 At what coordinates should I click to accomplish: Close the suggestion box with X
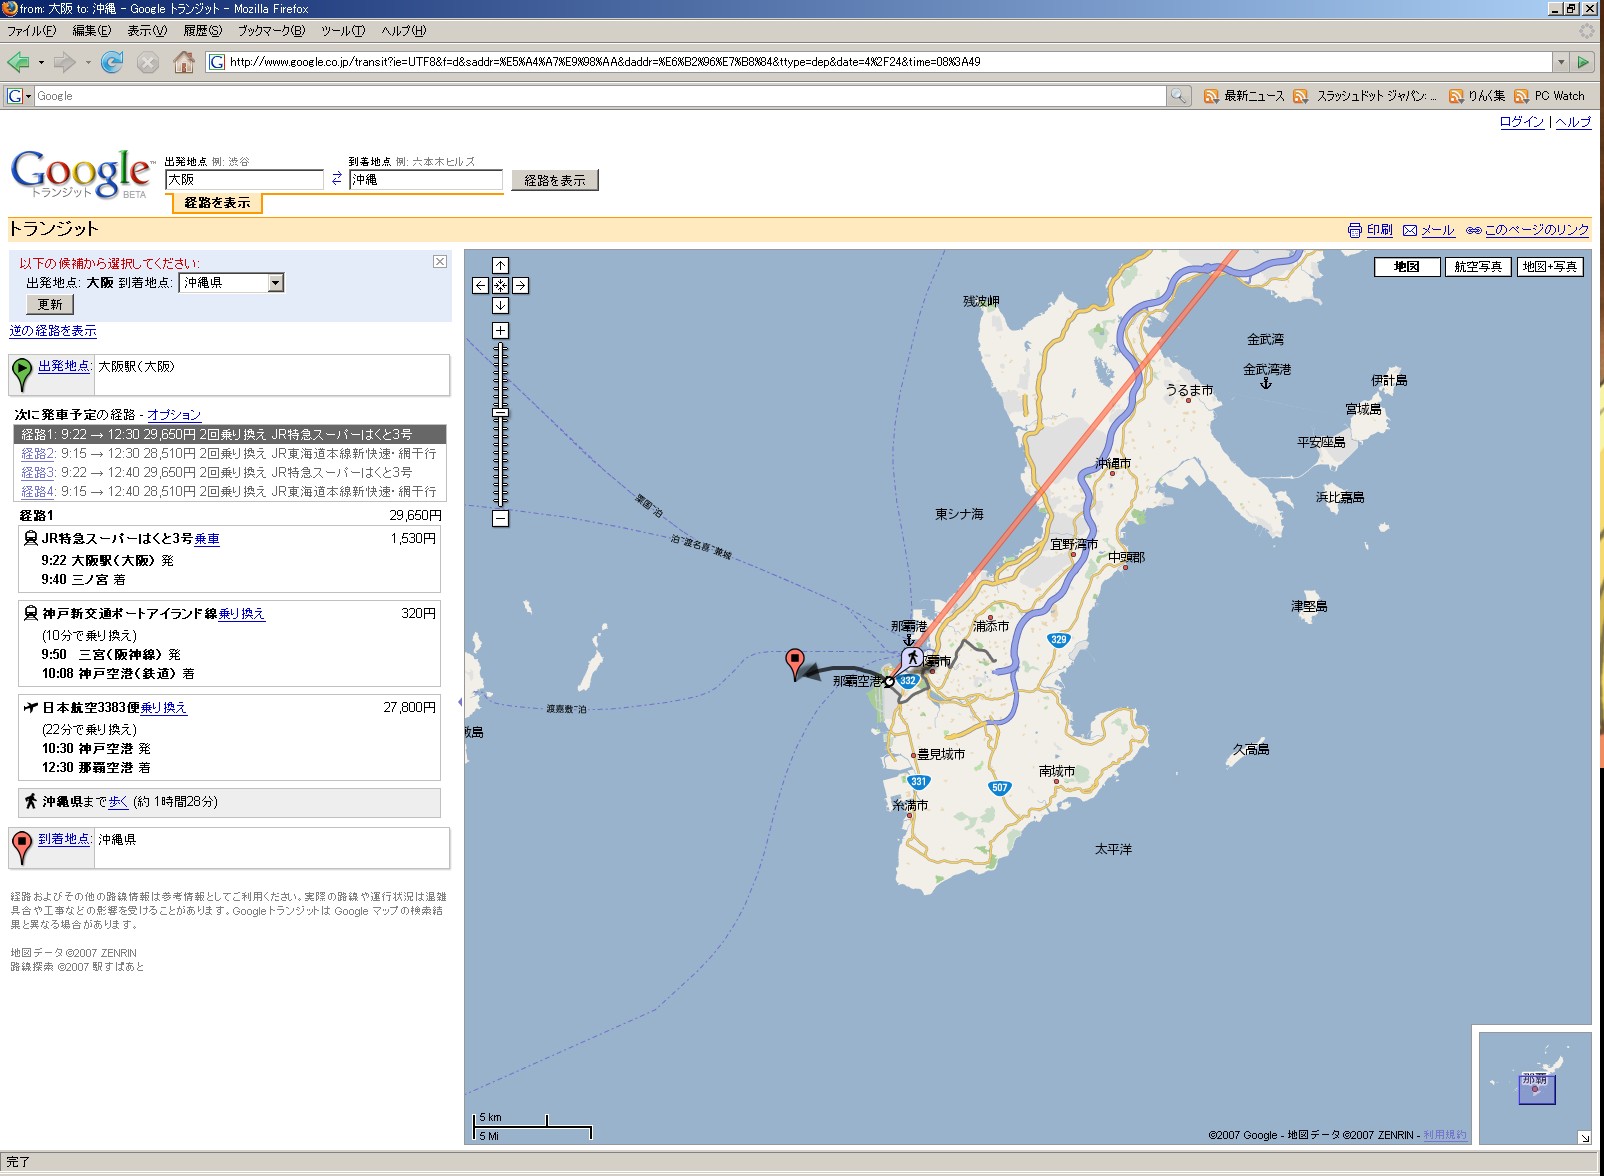click(x=439, y=261)
